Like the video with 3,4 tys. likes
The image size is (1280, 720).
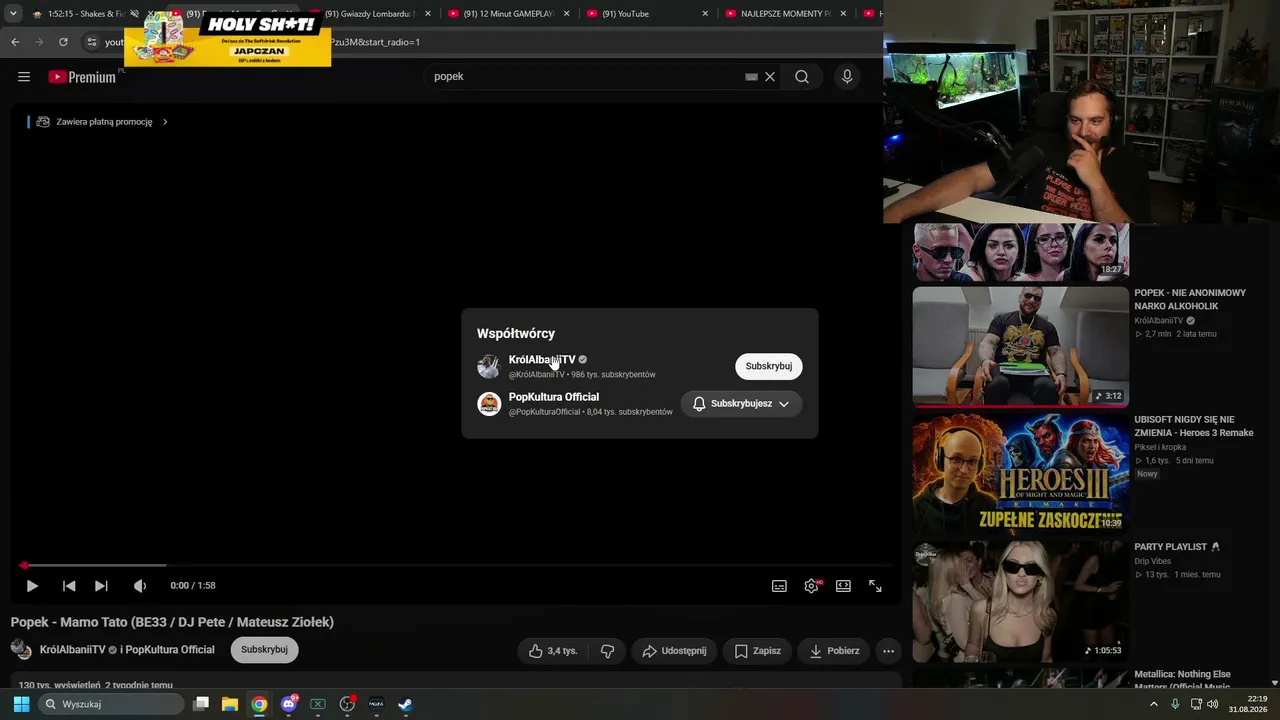tap(554, 651)
